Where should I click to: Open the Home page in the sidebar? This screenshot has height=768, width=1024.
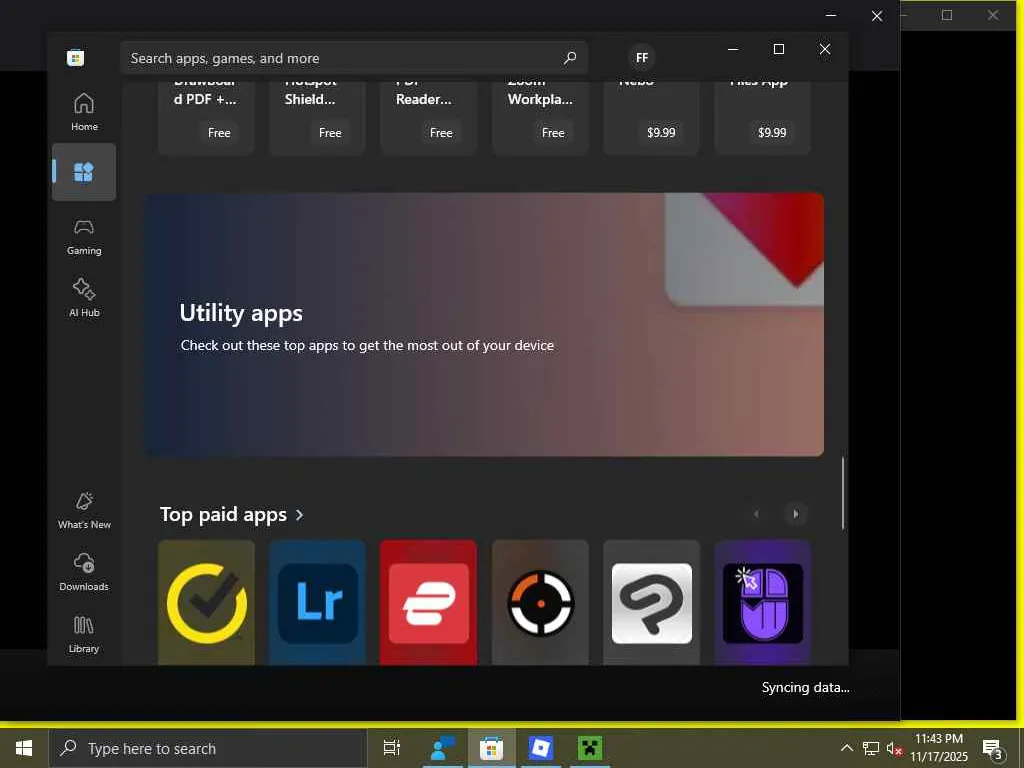[84, 112]
